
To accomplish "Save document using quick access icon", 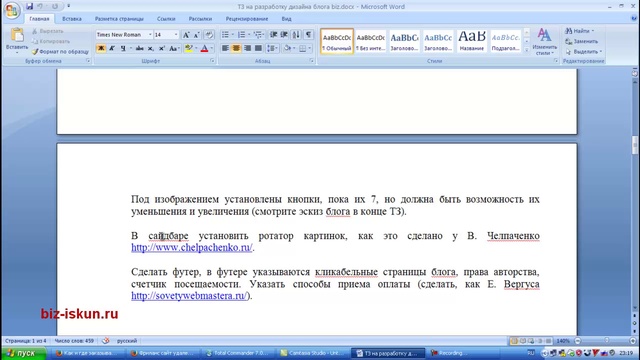I will coord(29,6).
